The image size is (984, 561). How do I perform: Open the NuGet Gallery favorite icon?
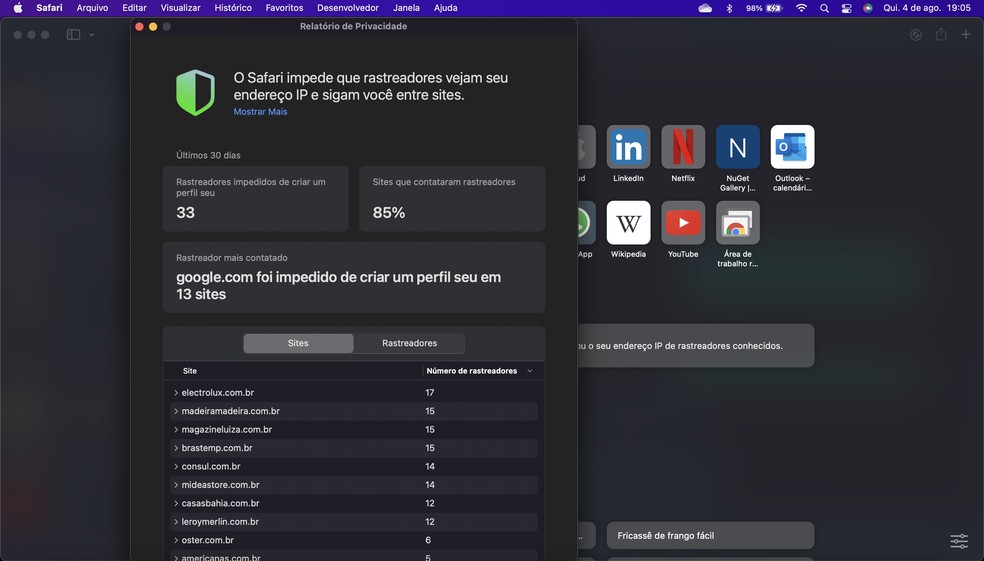click(737, 147)
